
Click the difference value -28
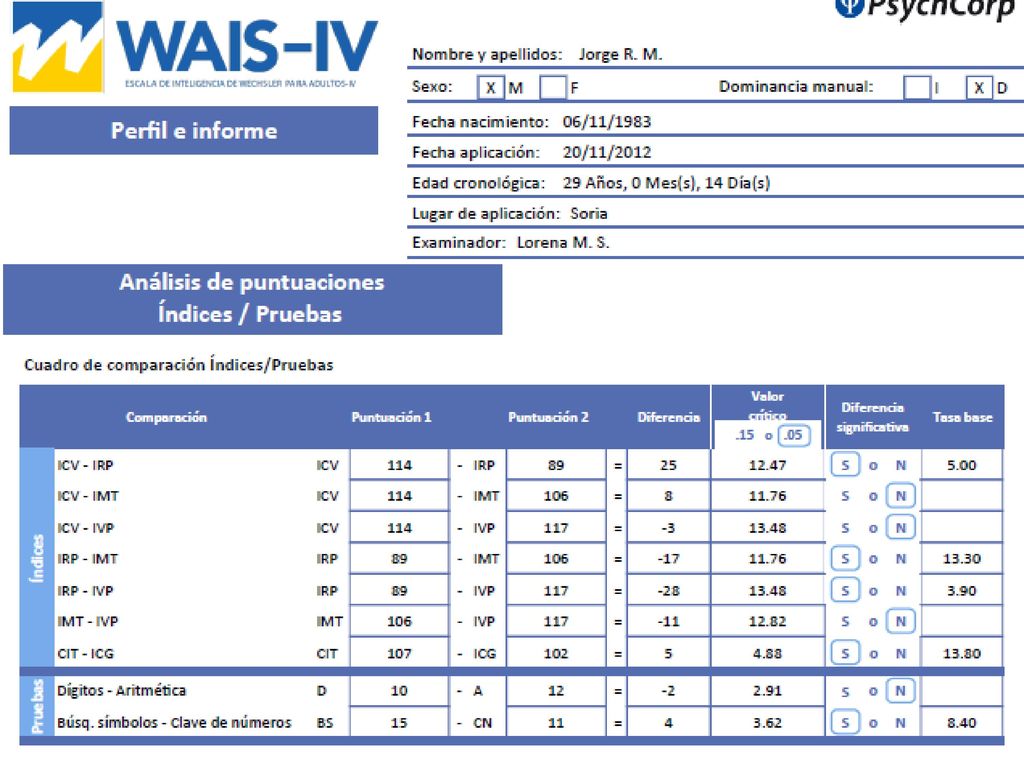click(668, 590)
